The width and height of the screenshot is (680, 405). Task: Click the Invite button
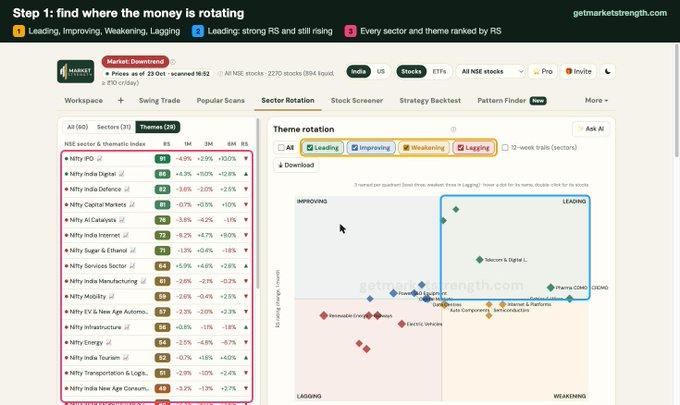(x=579, y=71)
